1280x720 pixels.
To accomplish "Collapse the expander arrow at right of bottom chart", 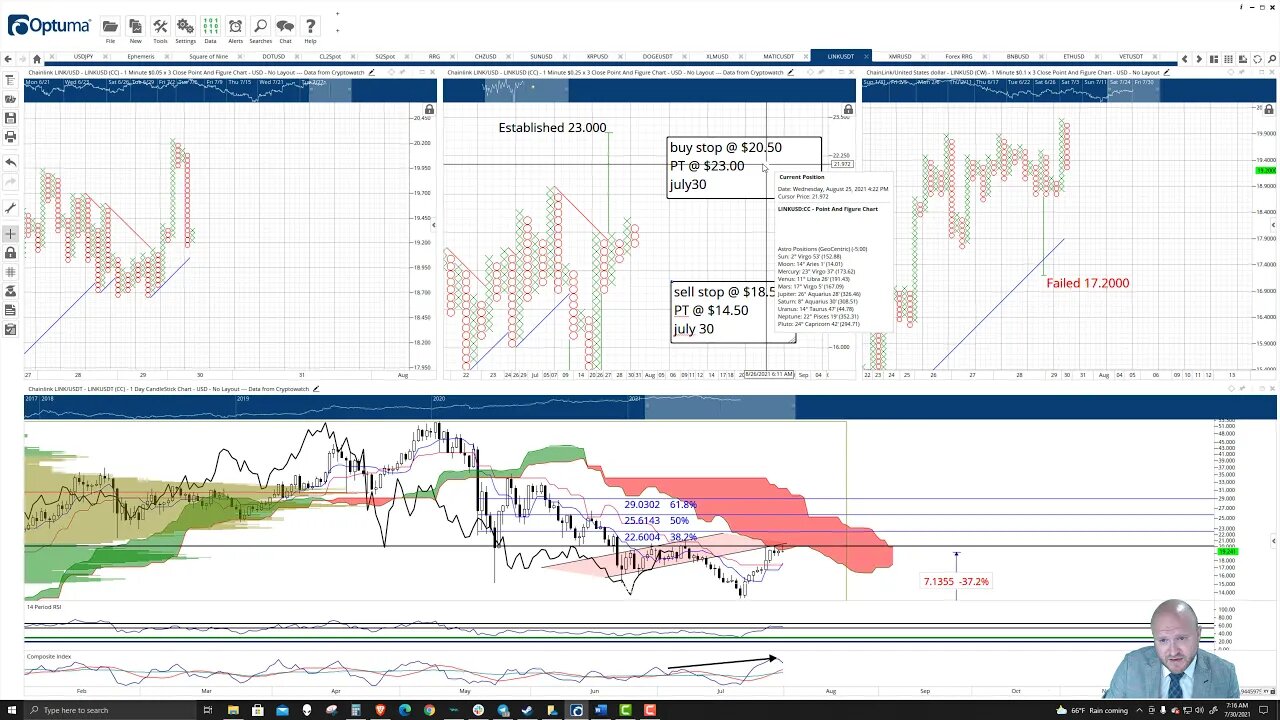I will [x=1273, y=541].
